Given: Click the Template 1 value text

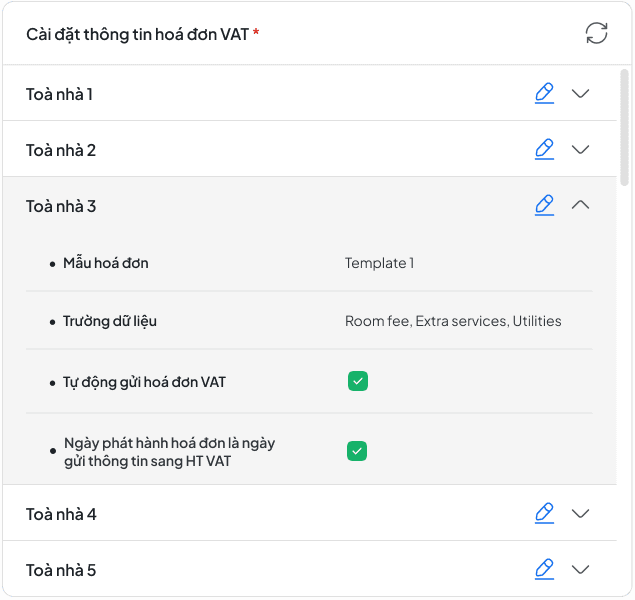Looking at the screenshot, I should [x=379, y=263].
